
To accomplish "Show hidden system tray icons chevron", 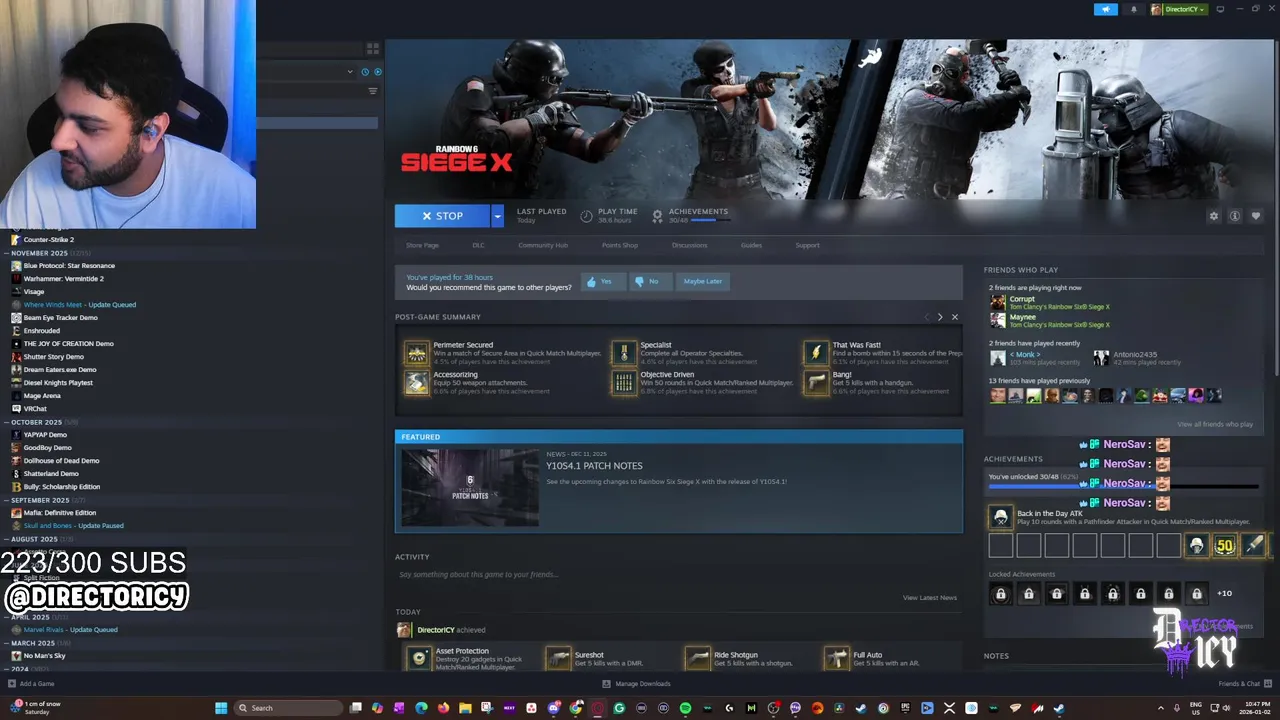I will [1161, 708].
